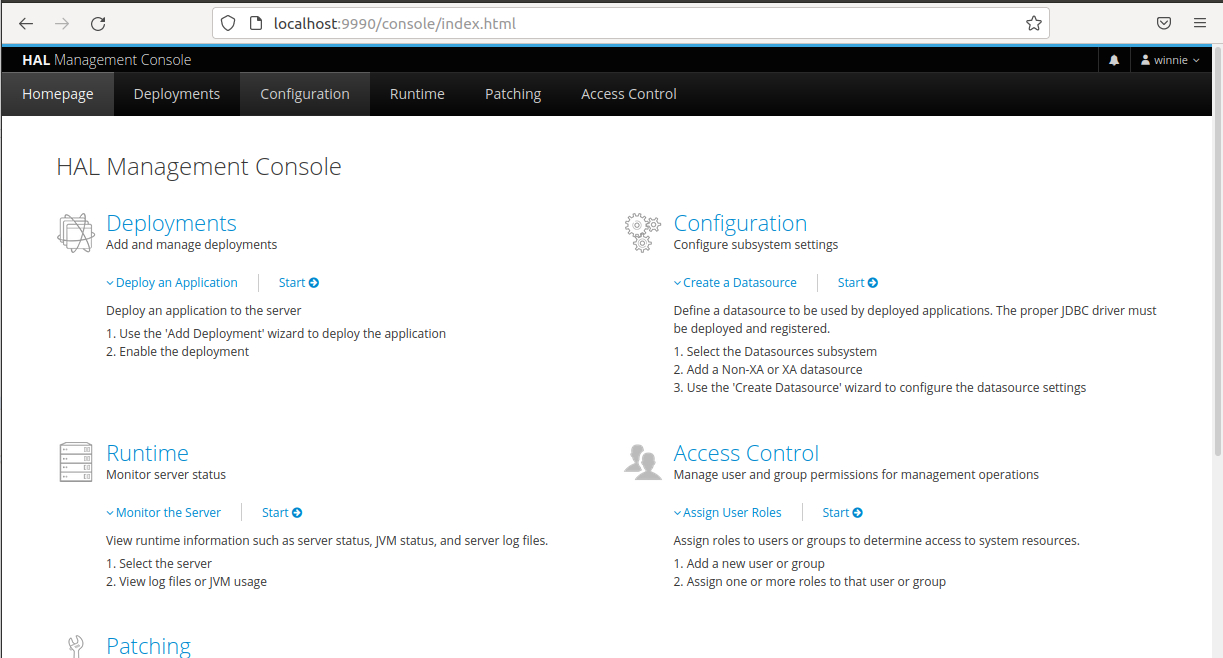This screenshot has width=1223, height=658.
Task: Open the Deployments heading link
Action: point(171,223)
